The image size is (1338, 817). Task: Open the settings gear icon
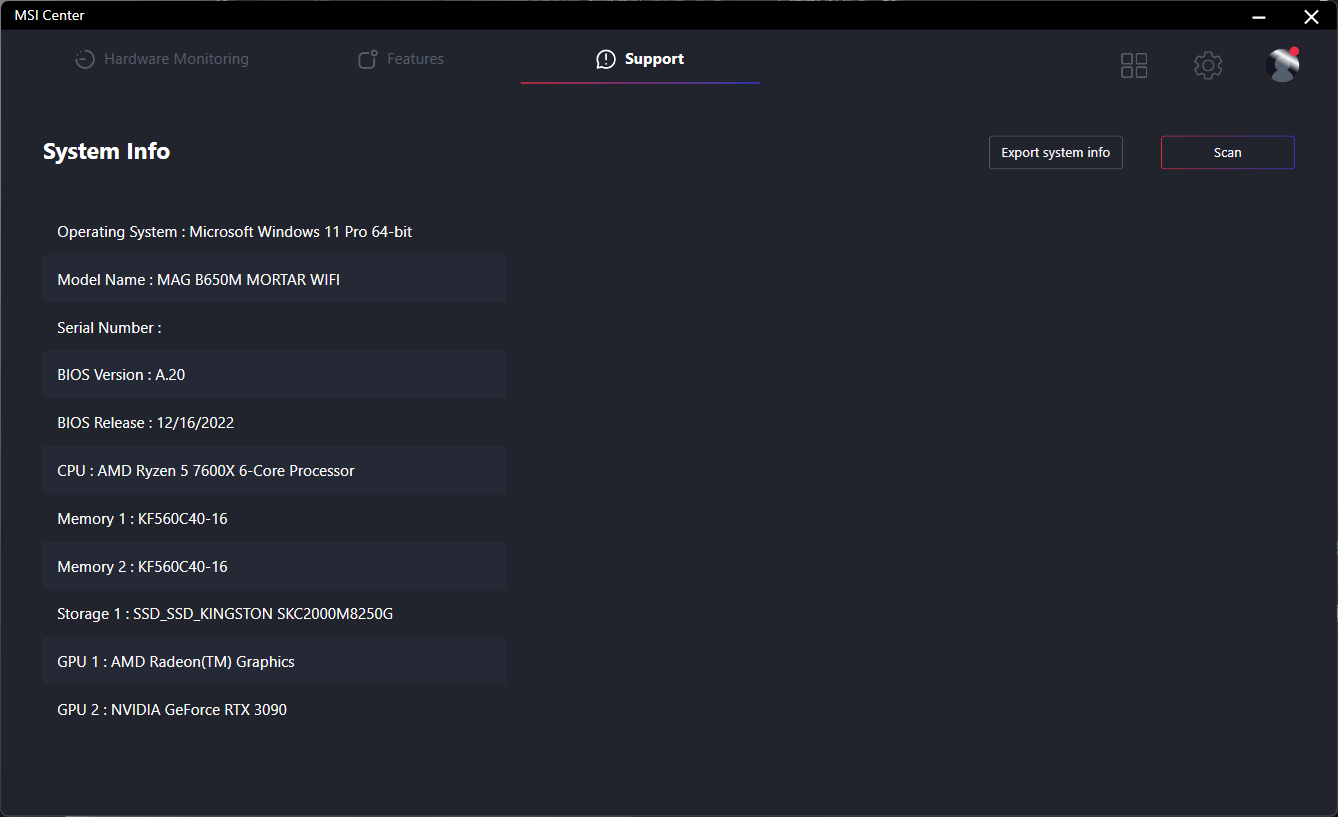[1208, 66]
